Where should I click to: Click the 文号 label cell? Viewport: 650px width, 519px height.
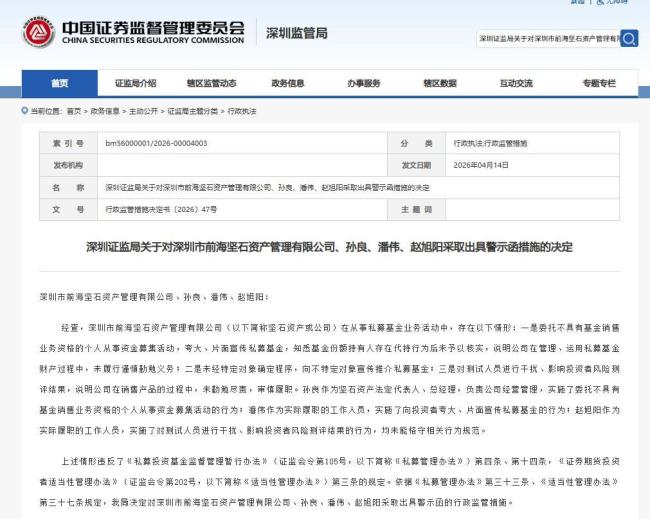click(x=68, y=209)
